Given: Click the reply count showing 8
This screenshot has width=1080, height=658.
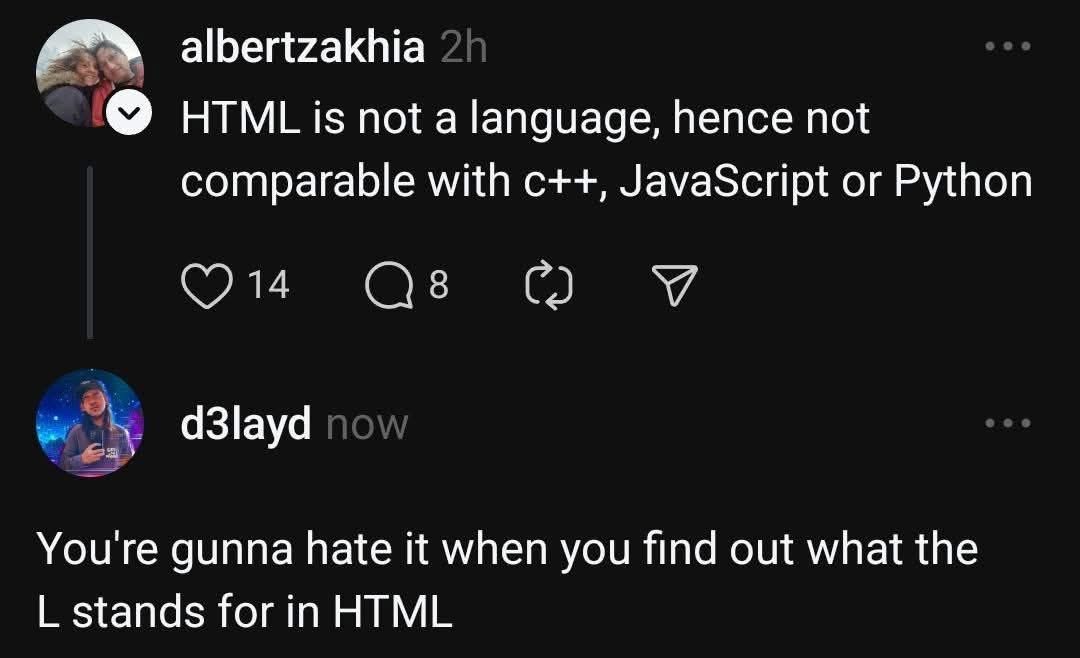Looking at the screenshot, I should (438, 287).
